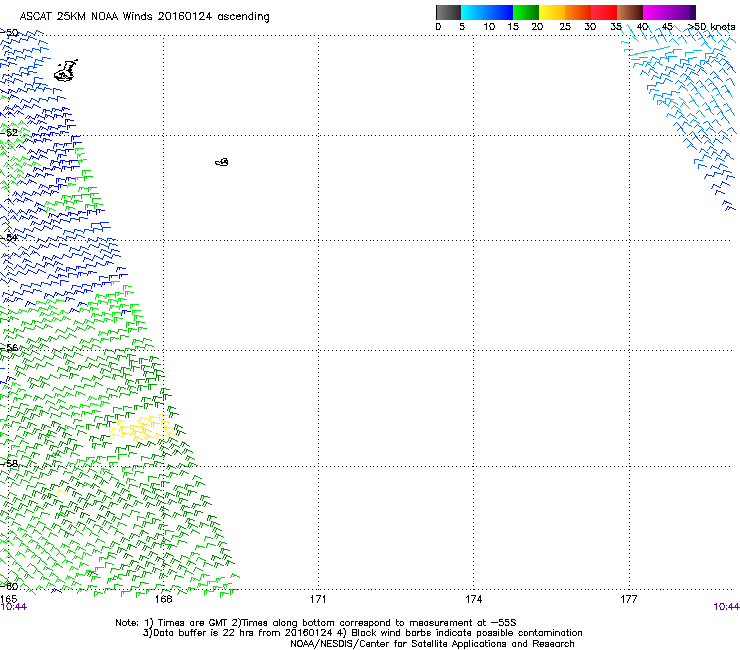
Task: Click the "25" label under the color bar
Action: (565, 26)
